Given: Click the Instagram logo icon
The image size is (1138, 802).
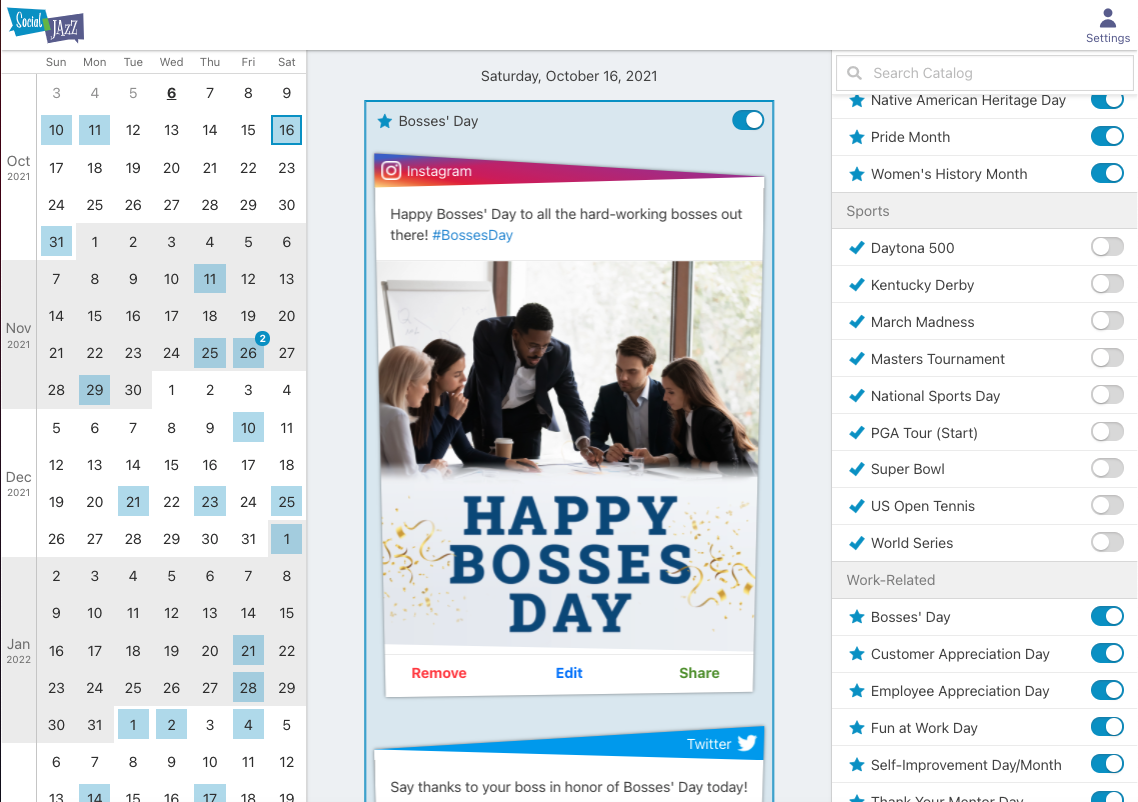Looking at the screenshot, I should point(390,171).
